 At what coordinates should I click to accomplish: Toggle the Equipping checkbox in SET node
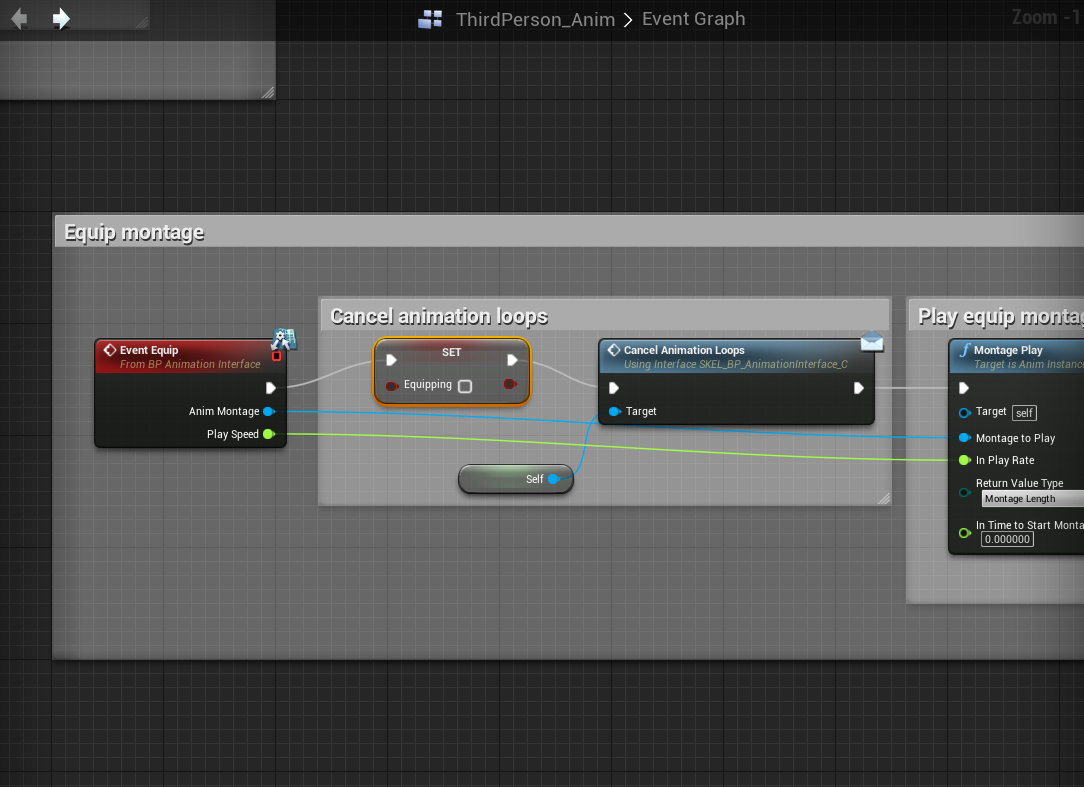465,385
